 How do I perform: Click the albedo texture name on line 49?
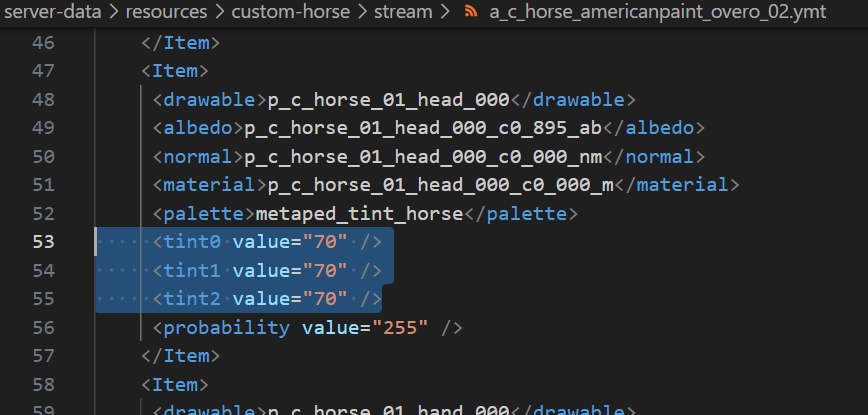[x=423, y=128]
